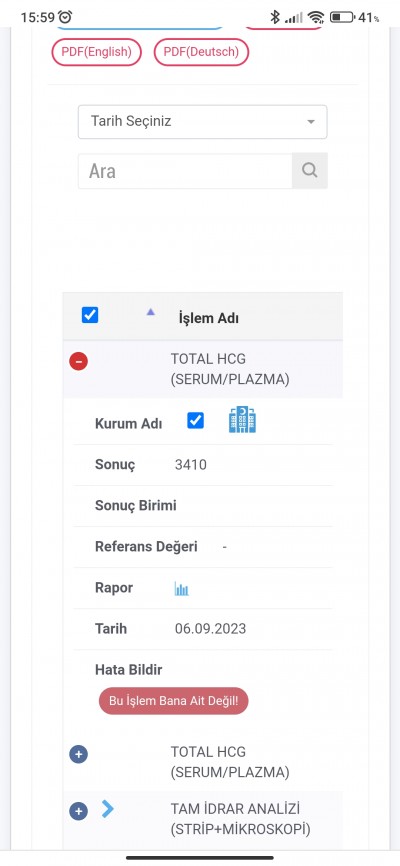Expand the second TOTAL HCG row
This screenshot has height=866, width=400.
tap(78, 754)
